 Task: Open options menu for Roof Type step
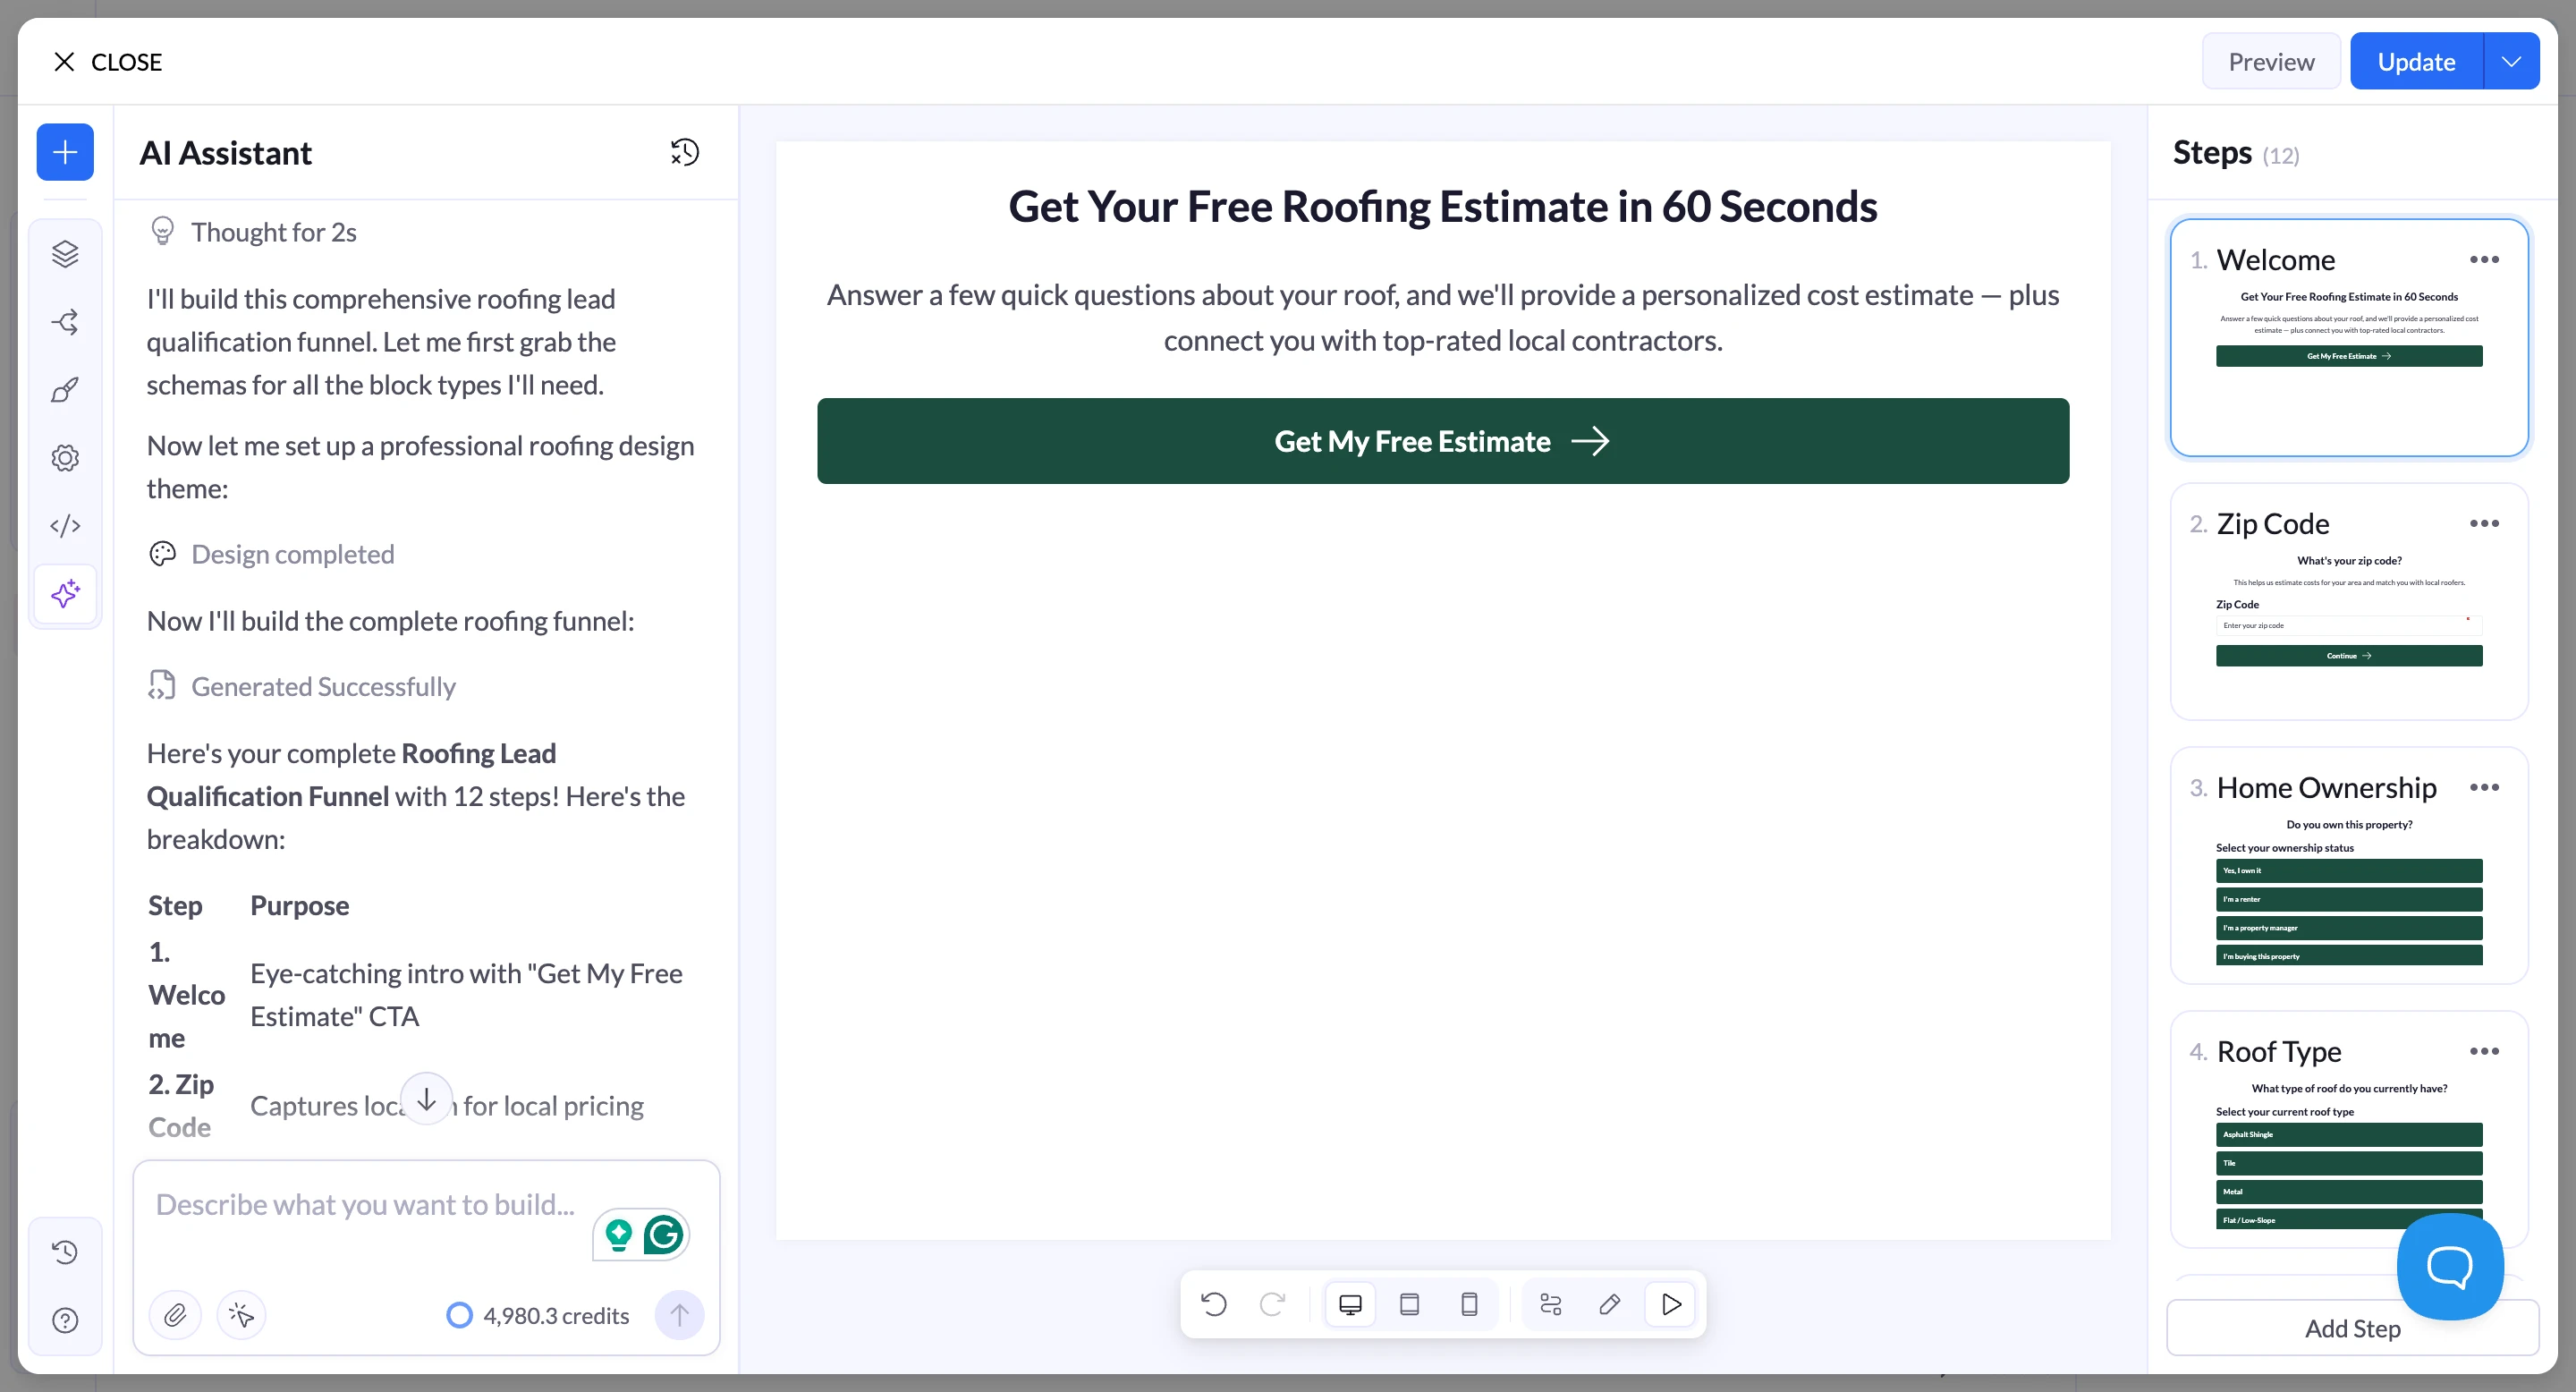[x=2484, y=1052]
